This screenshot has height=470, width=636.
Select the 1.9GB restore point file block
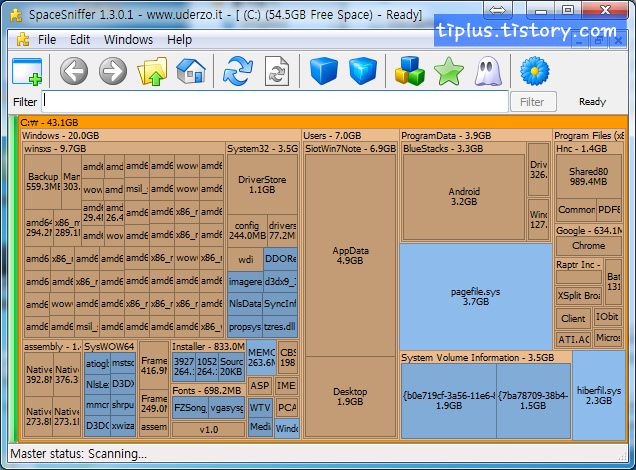(x=449, y=401)
